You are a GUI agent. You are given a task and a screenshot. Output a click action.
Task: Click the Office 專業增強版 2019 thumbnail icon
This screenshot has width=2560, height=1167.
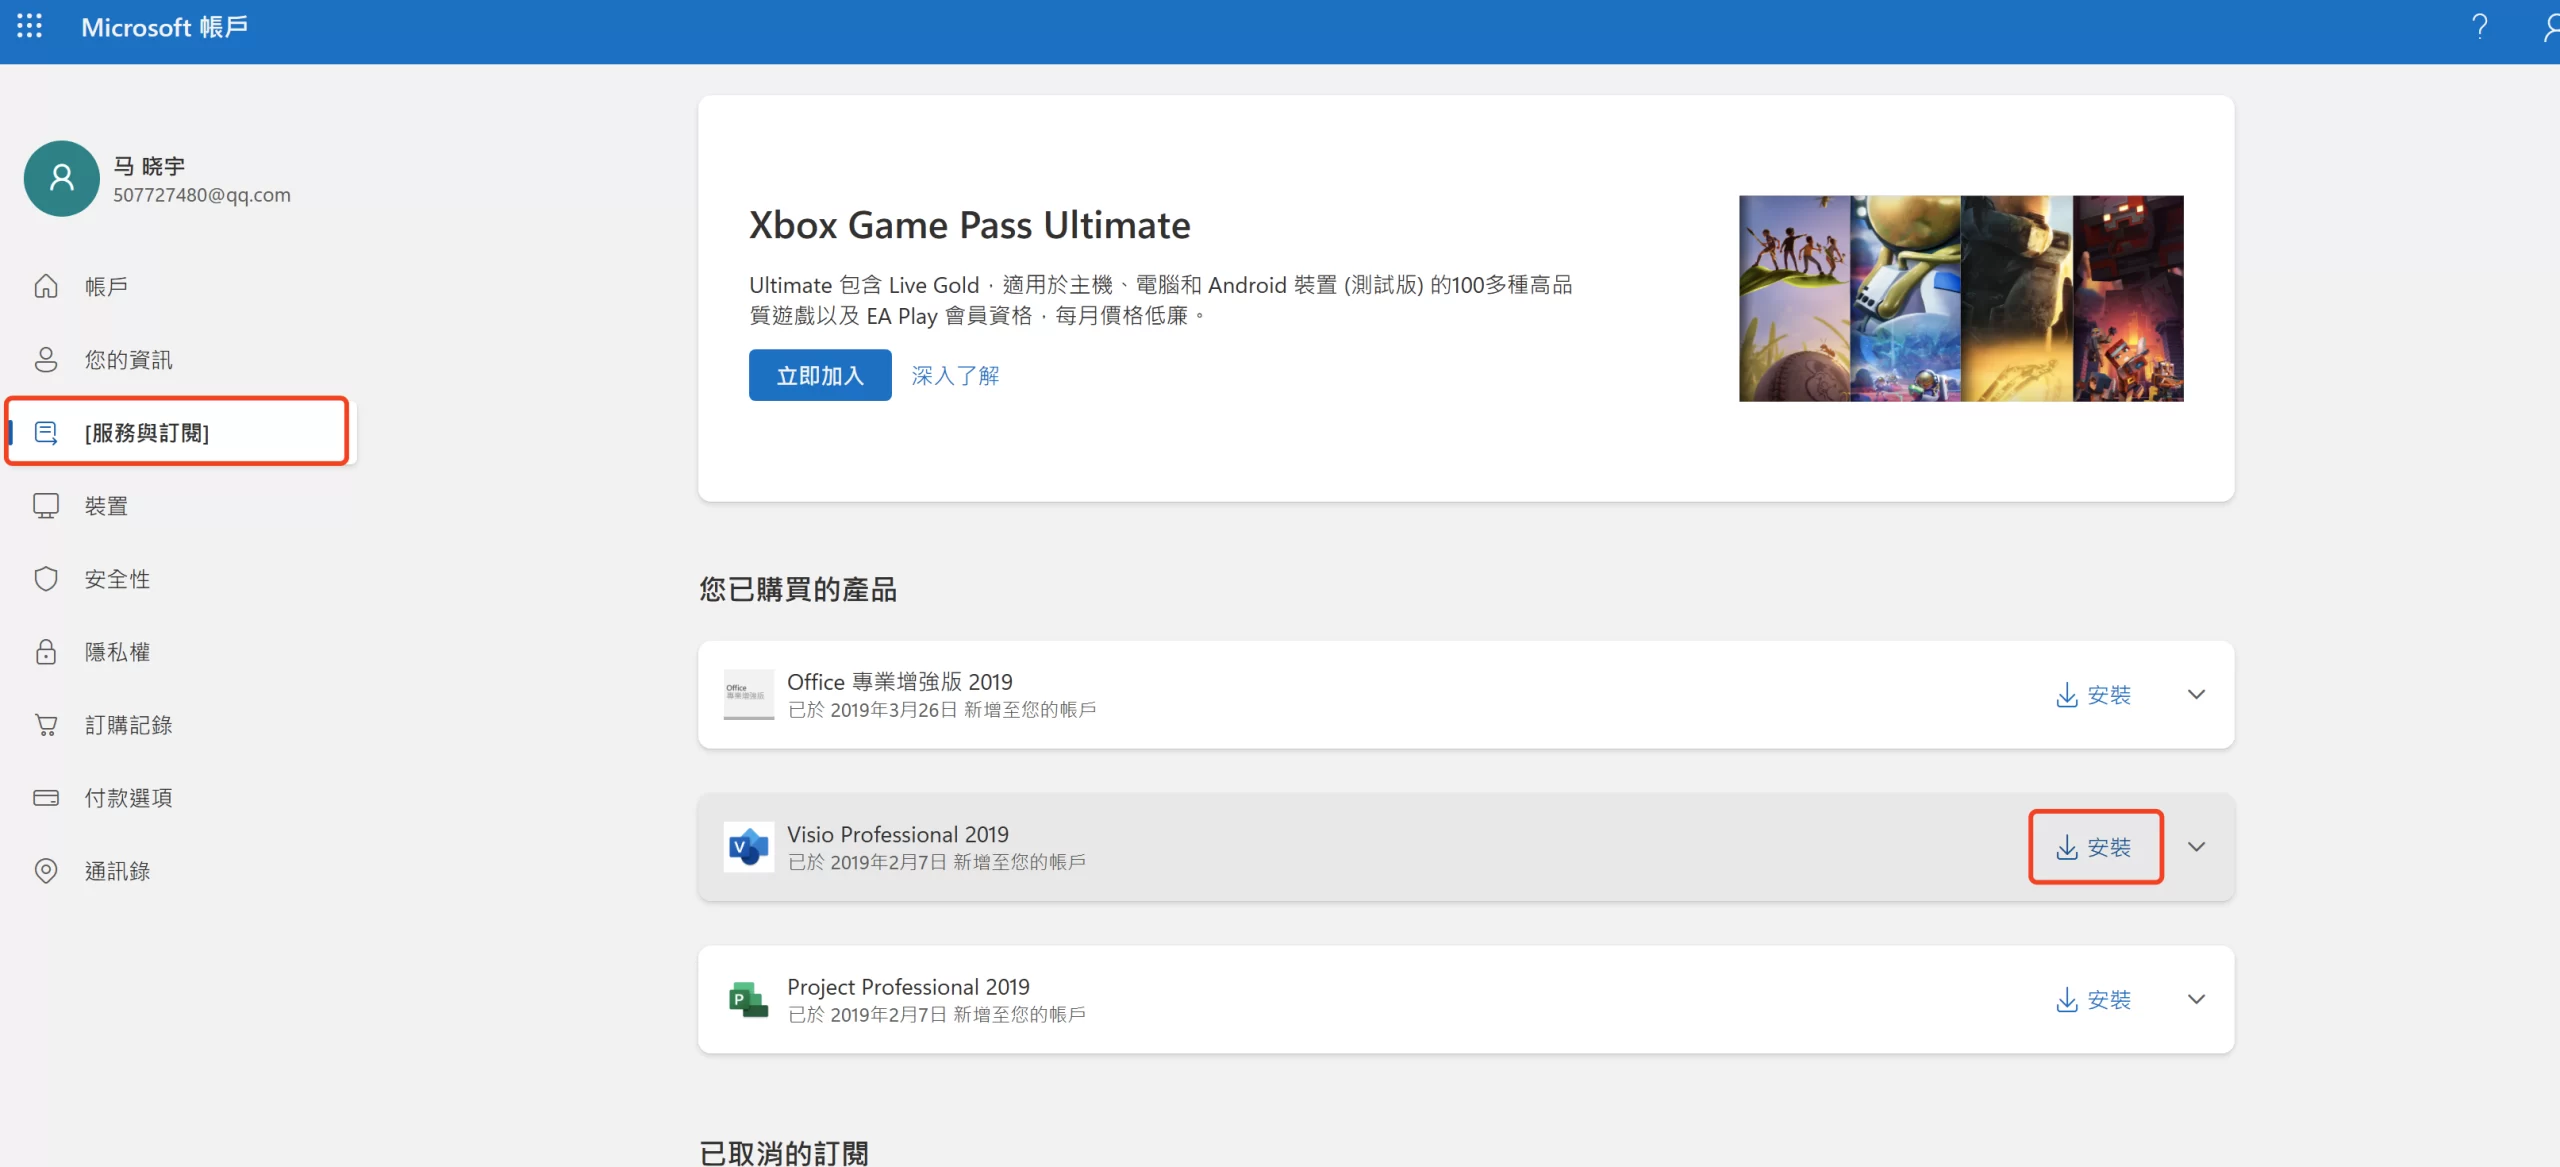click(x=748, y=694)
